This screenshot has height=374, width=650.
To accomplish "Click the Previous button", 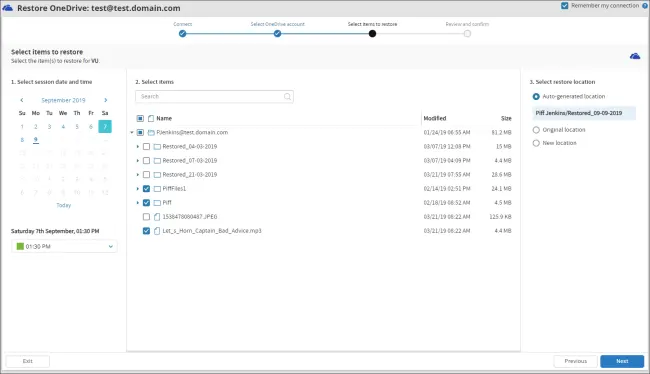I will tap(575, 362).
